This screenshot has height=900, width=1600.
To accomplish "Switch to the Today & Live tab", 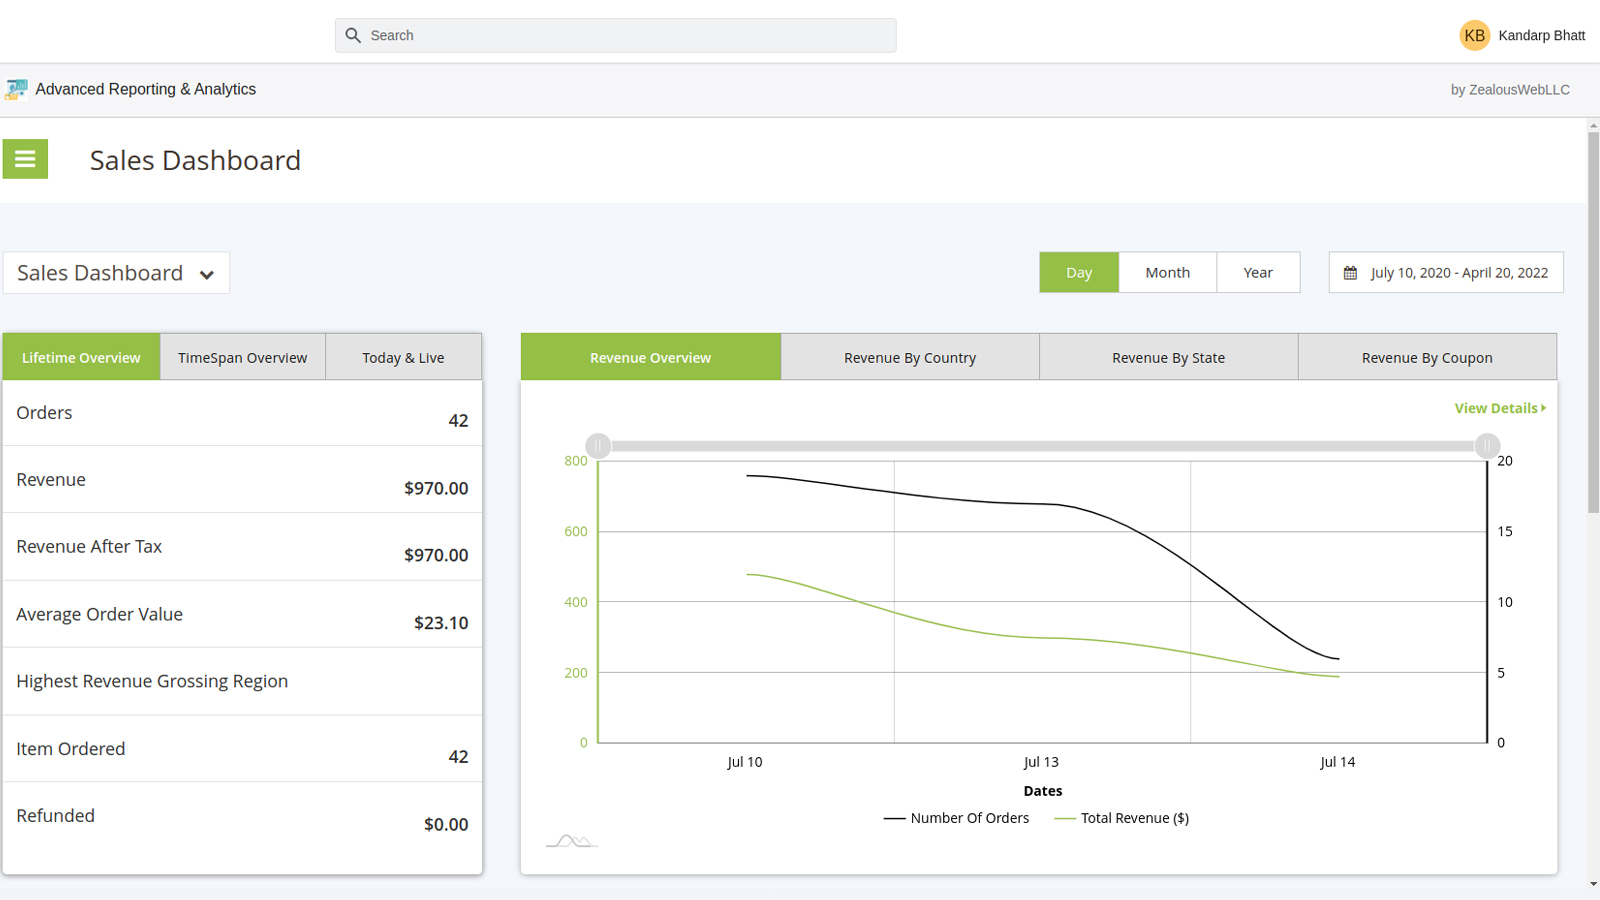I will tap(403, 357).
